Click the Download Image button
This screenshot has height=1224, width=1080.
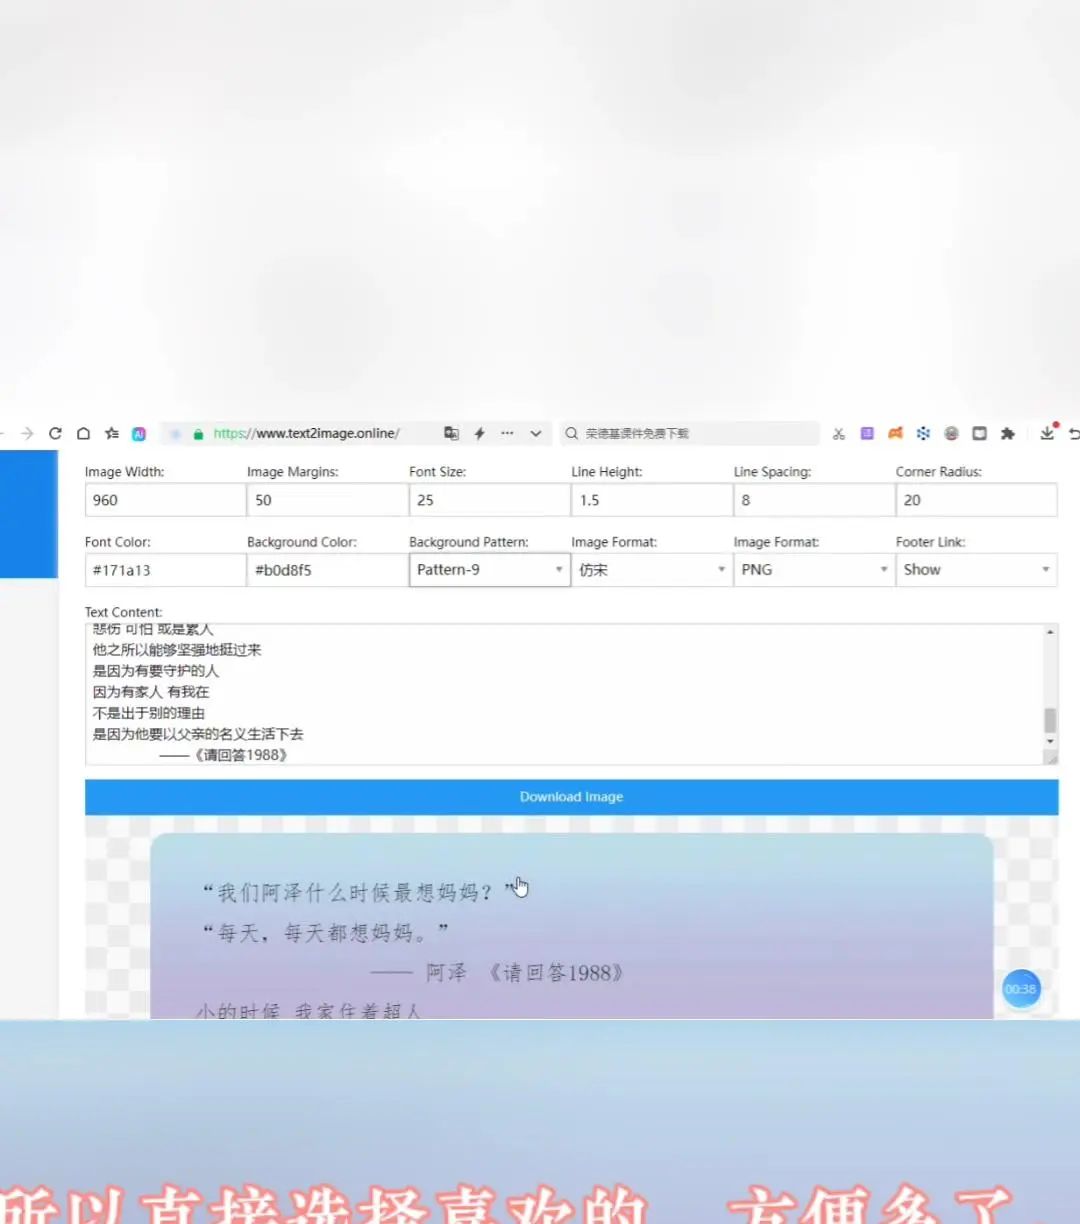[x=571, y=796]
